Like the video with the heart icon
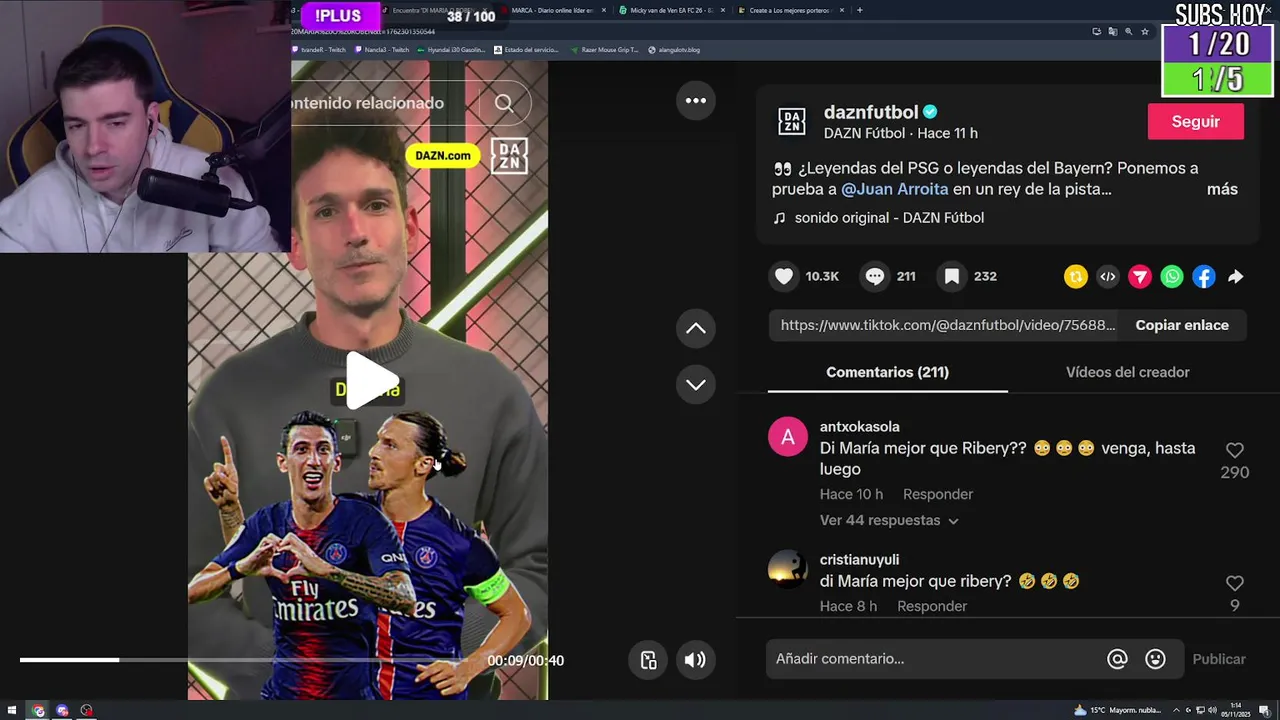This screenshot has width=1280, height=720. 784,276
